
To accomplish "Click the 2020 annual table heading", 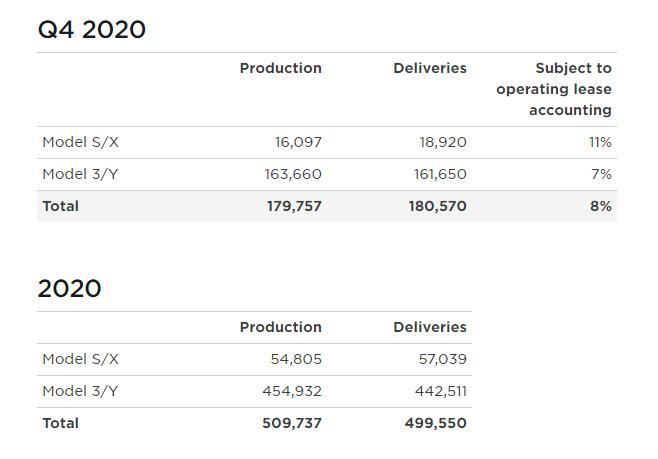I will [69, 289].
